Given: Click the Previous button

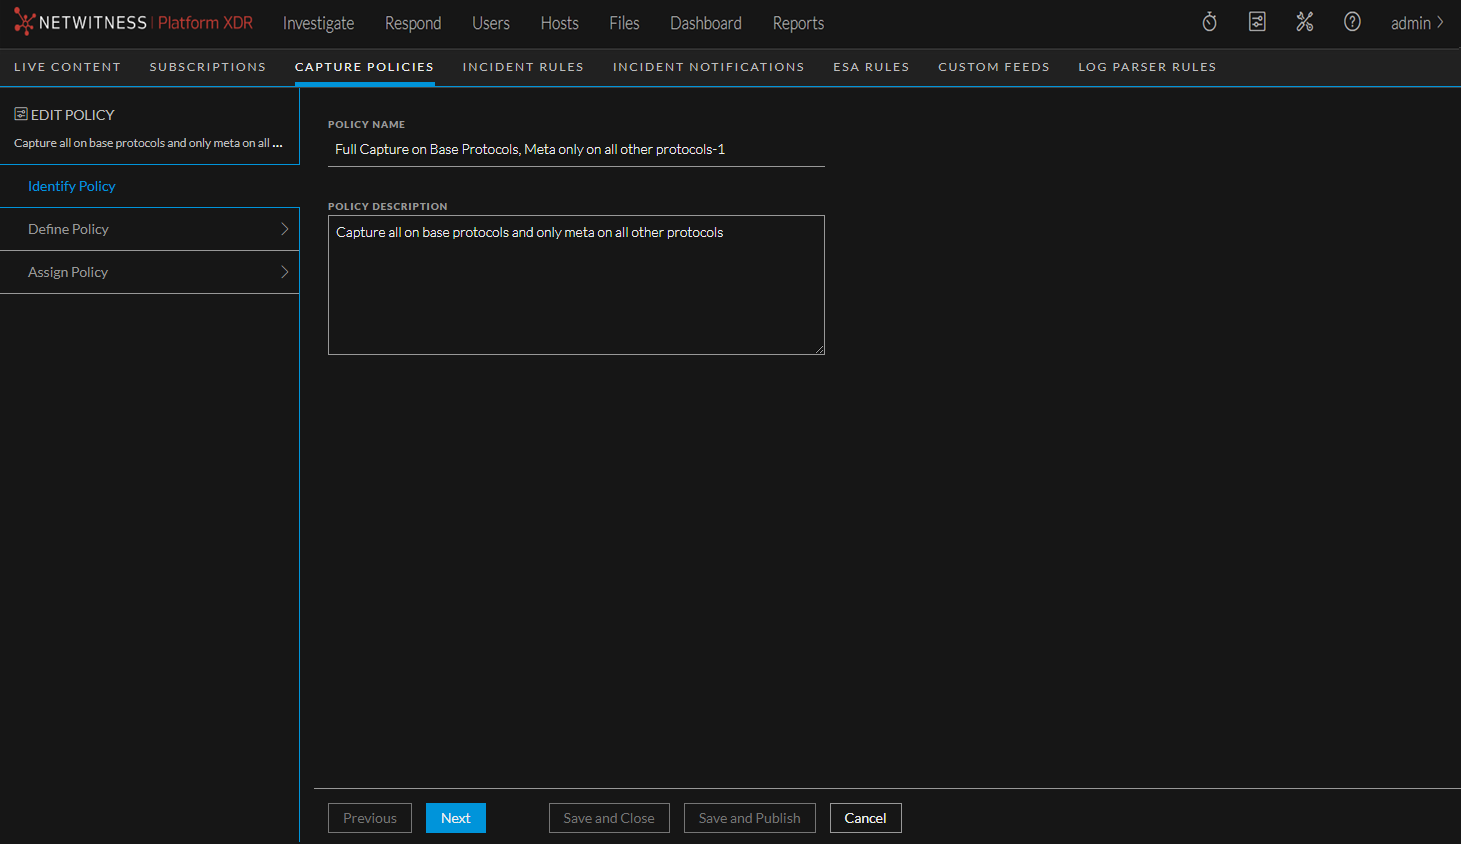Looking at the screenshot, I should click(x=370, y=818).
